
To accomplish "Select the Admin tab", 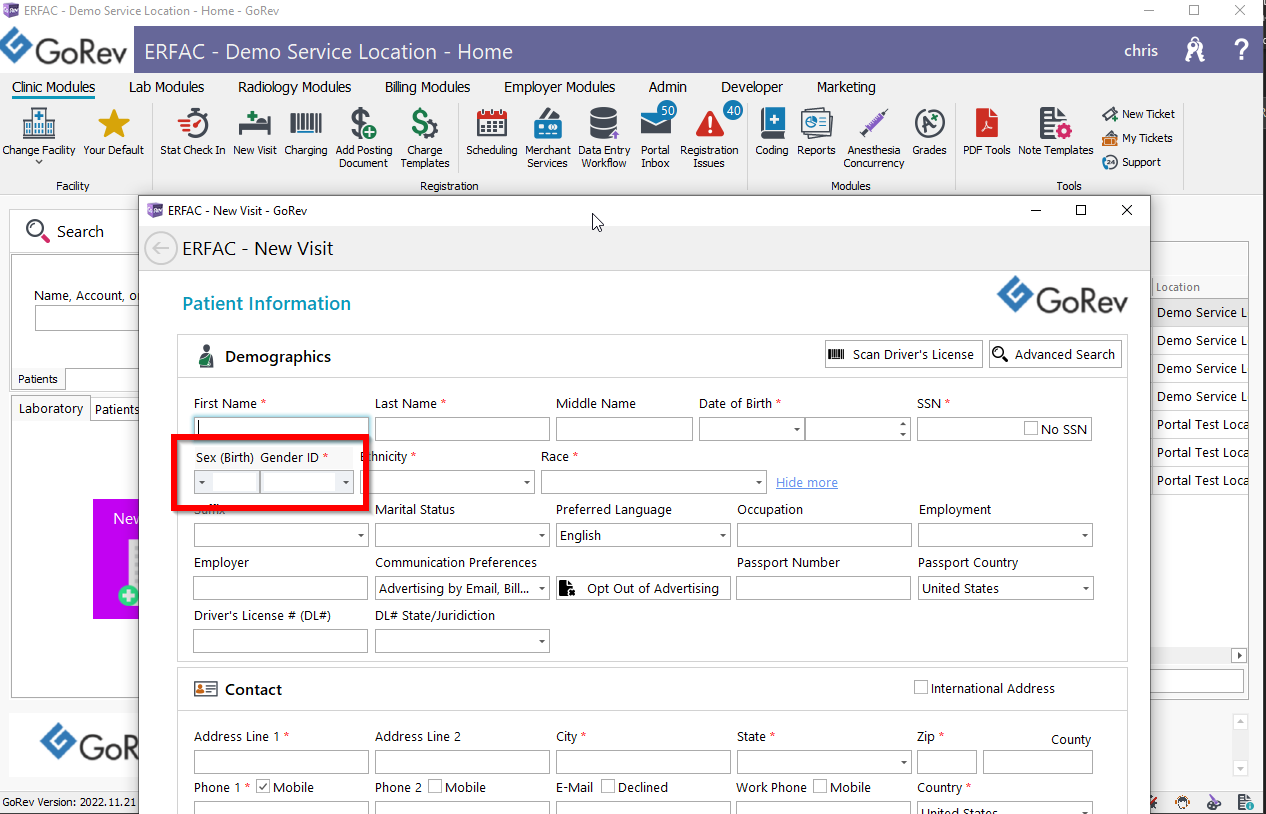I will click(x=668, y=87).
